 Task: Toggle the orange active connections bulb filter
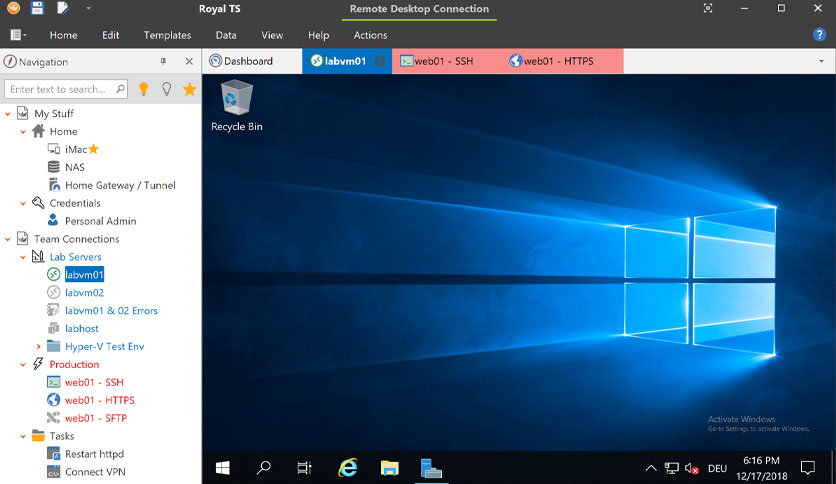(x=143, y=89)
